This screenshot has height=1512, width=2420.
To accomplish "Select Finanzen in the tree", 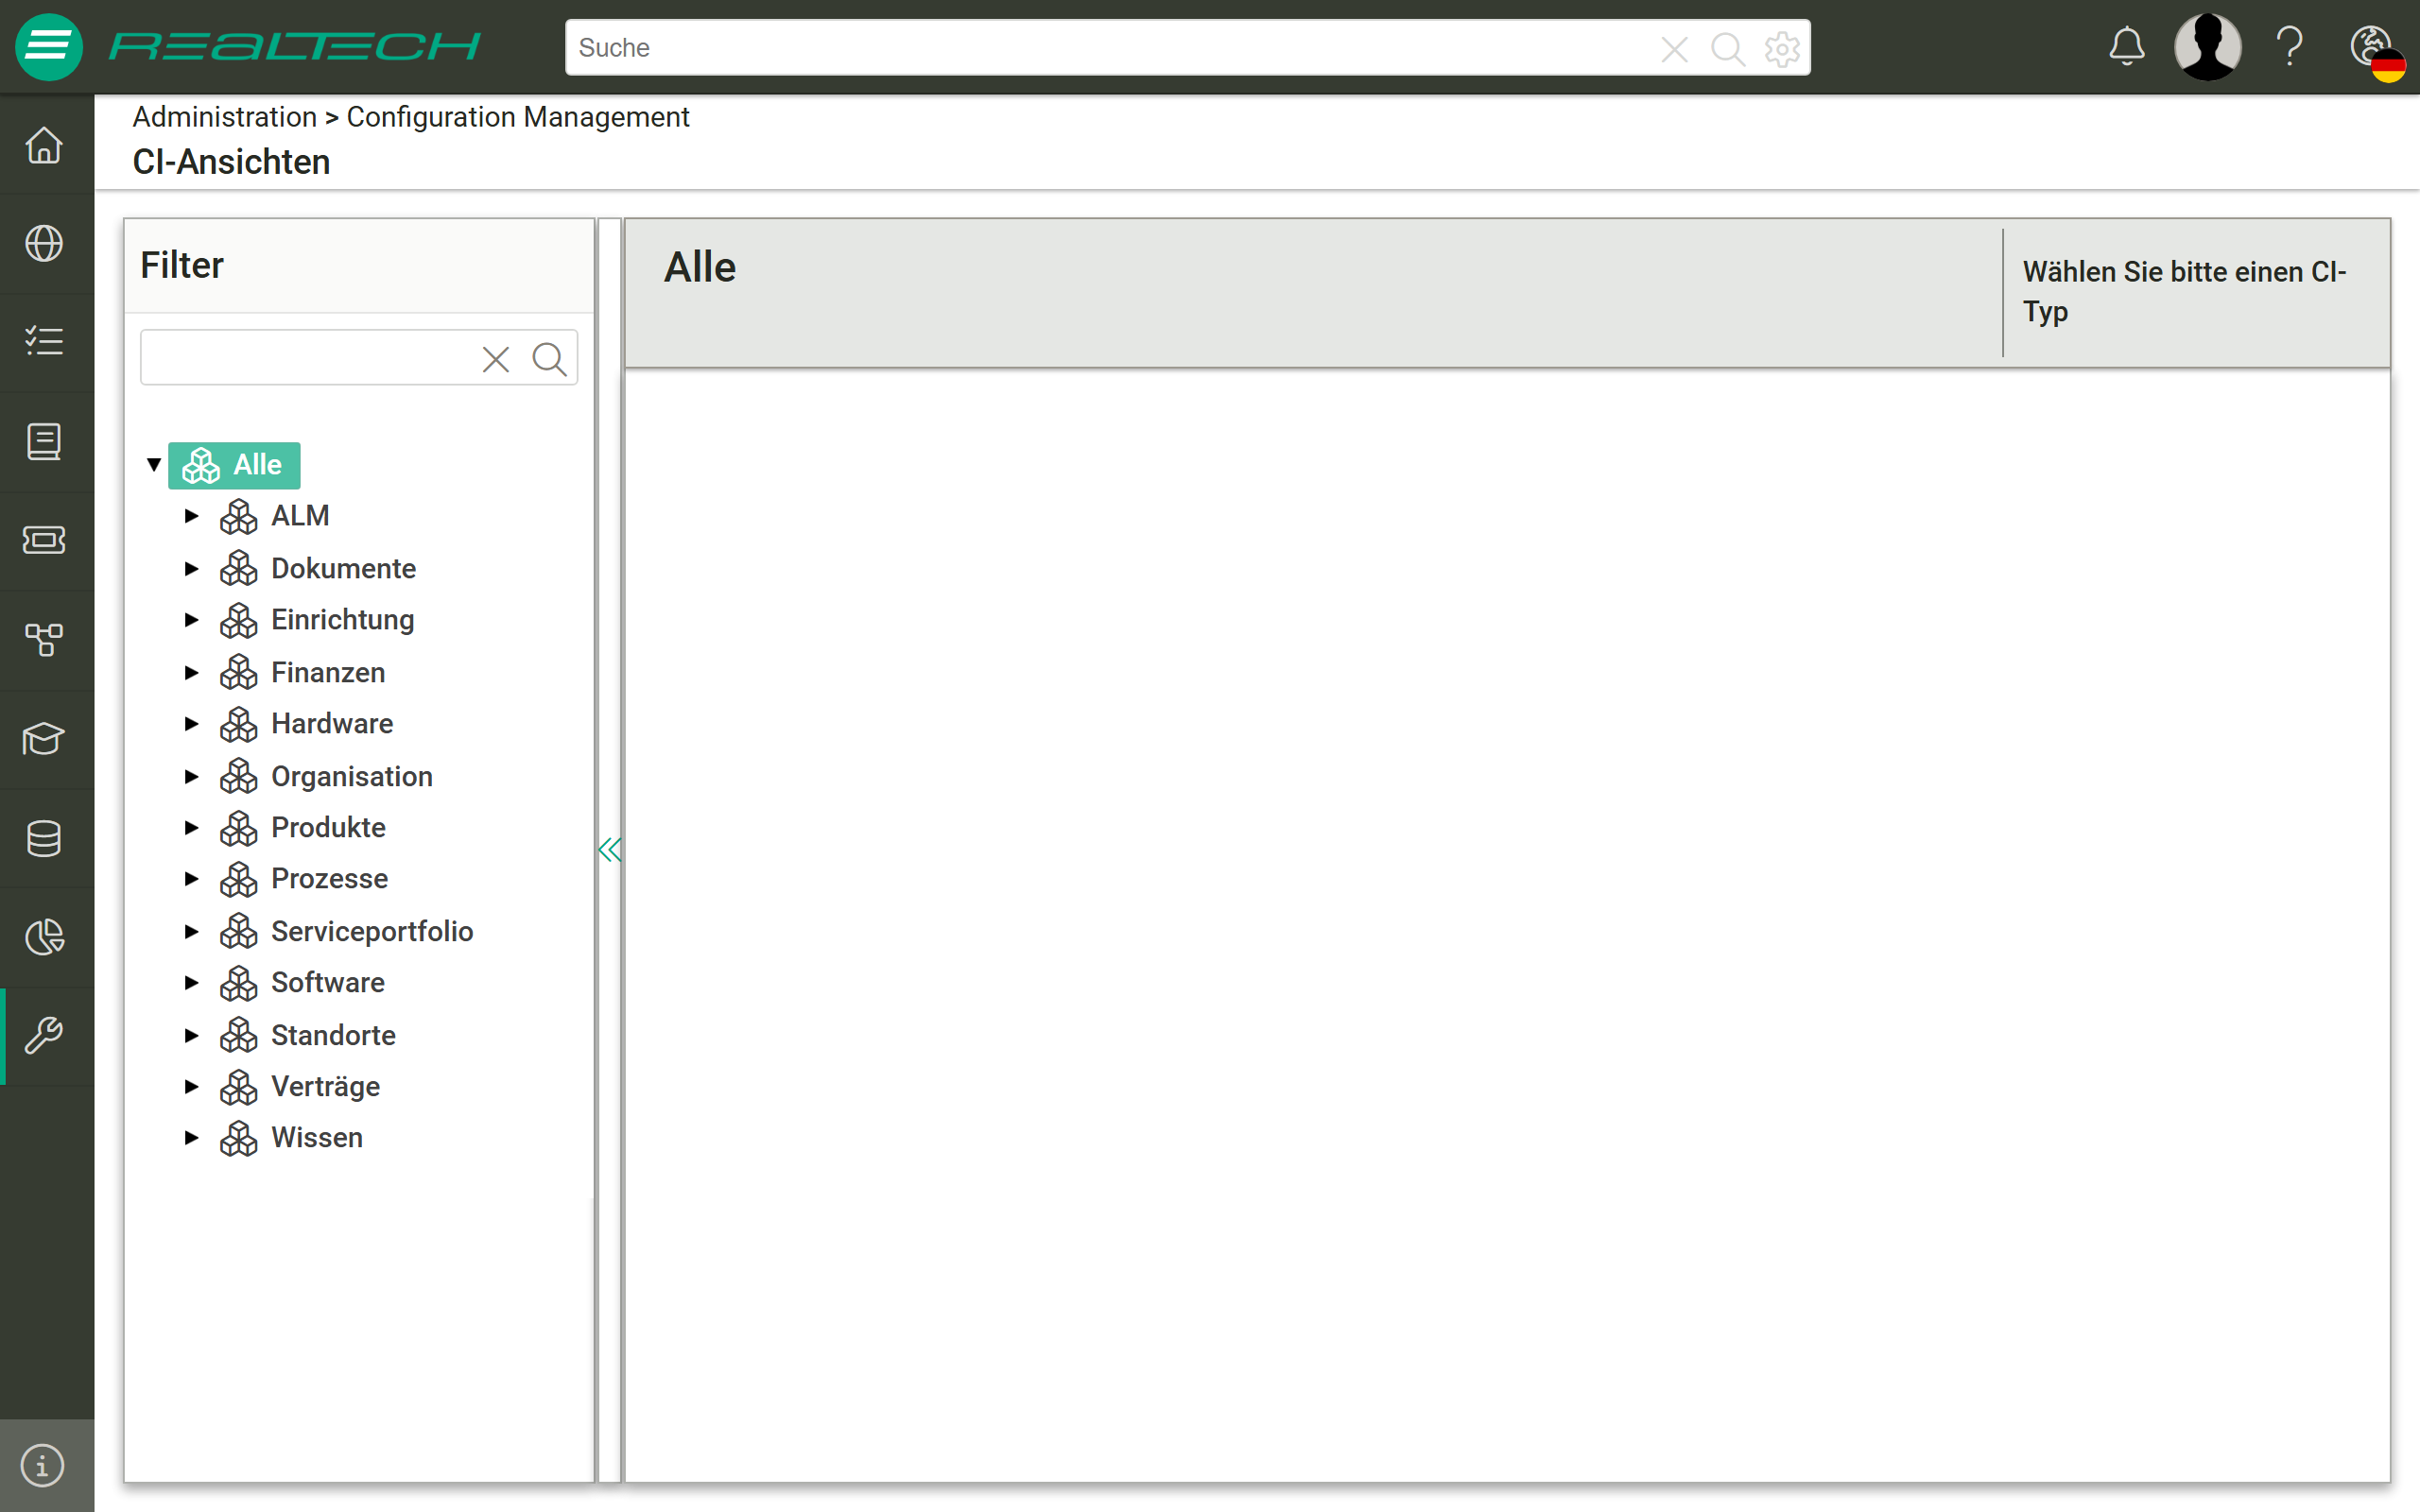I will pyautogui.click(x=328, y=673).
